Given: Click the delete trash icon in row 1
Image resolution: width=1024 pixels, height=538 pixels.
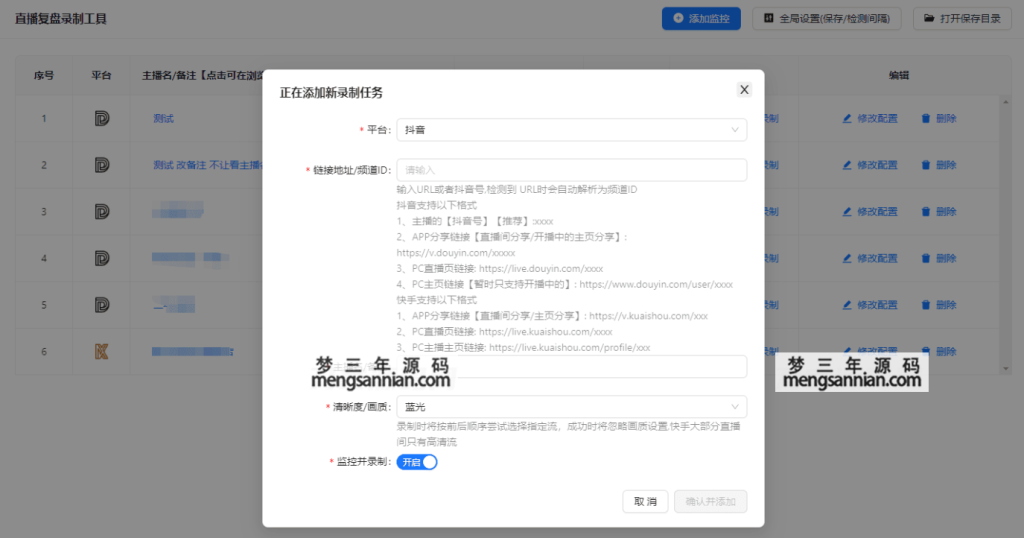Looking at the screenshot, I should [x=925, y=119].
